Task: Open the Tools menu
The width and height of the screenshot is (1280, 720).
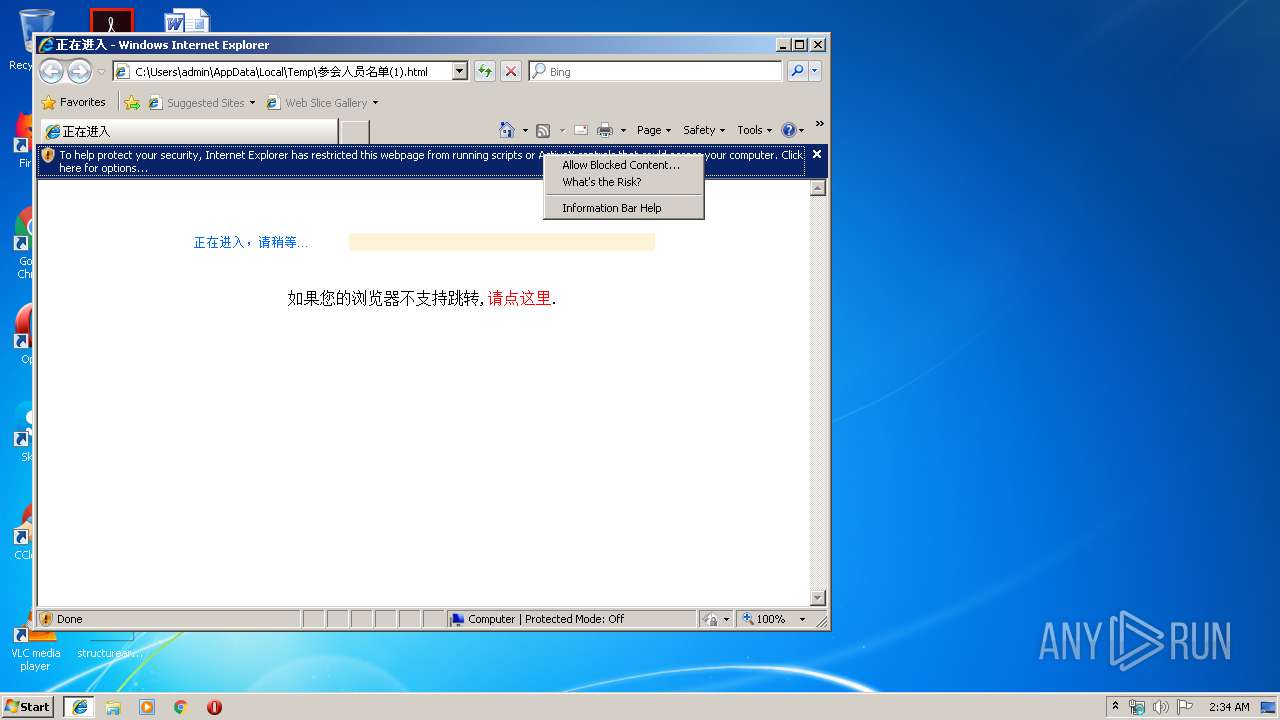Action: pos(754,130)
